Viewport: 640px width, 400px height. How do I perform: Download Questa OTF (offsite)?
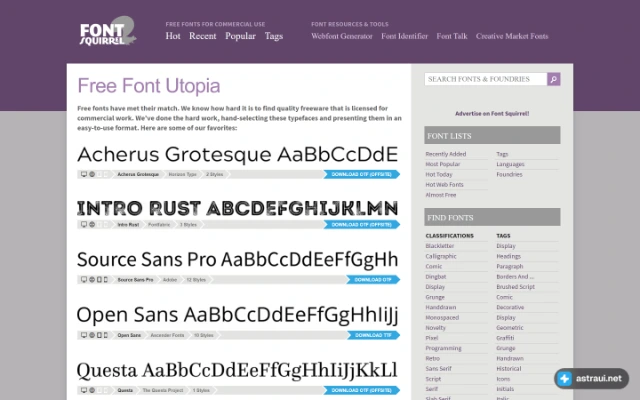pos(362,390)
